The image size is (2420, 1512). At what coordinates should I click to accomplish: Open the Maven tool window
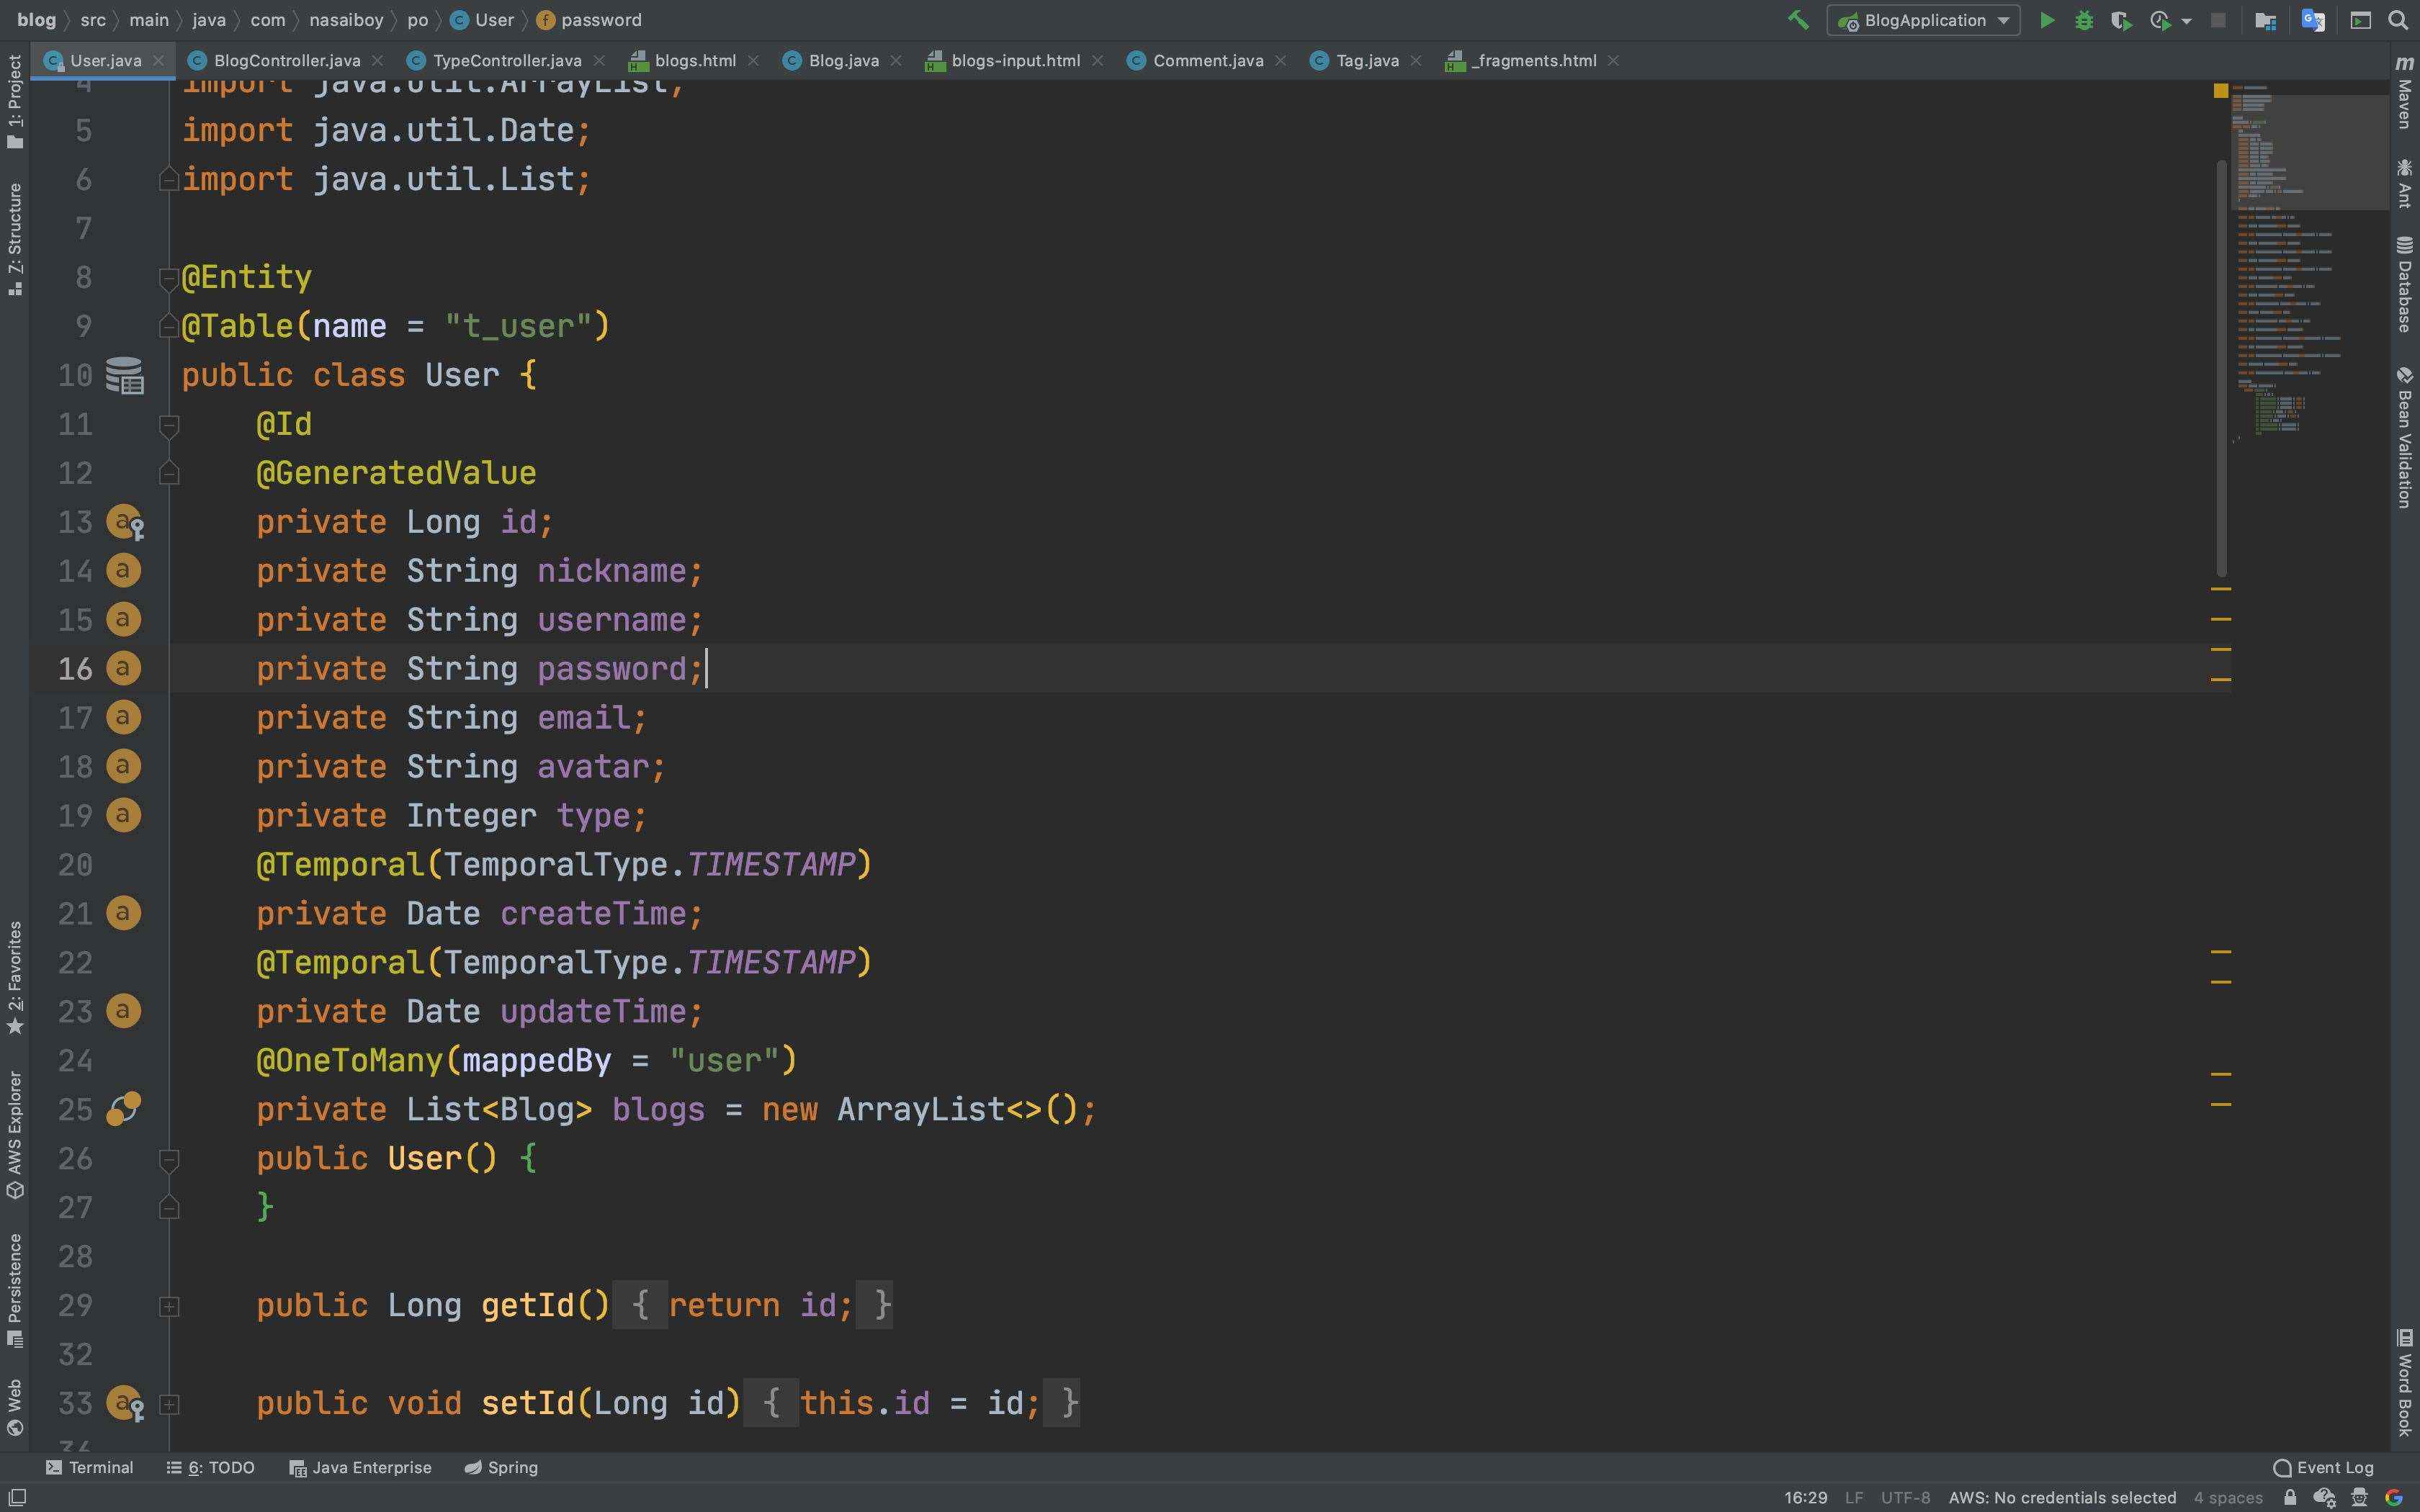2405,92
